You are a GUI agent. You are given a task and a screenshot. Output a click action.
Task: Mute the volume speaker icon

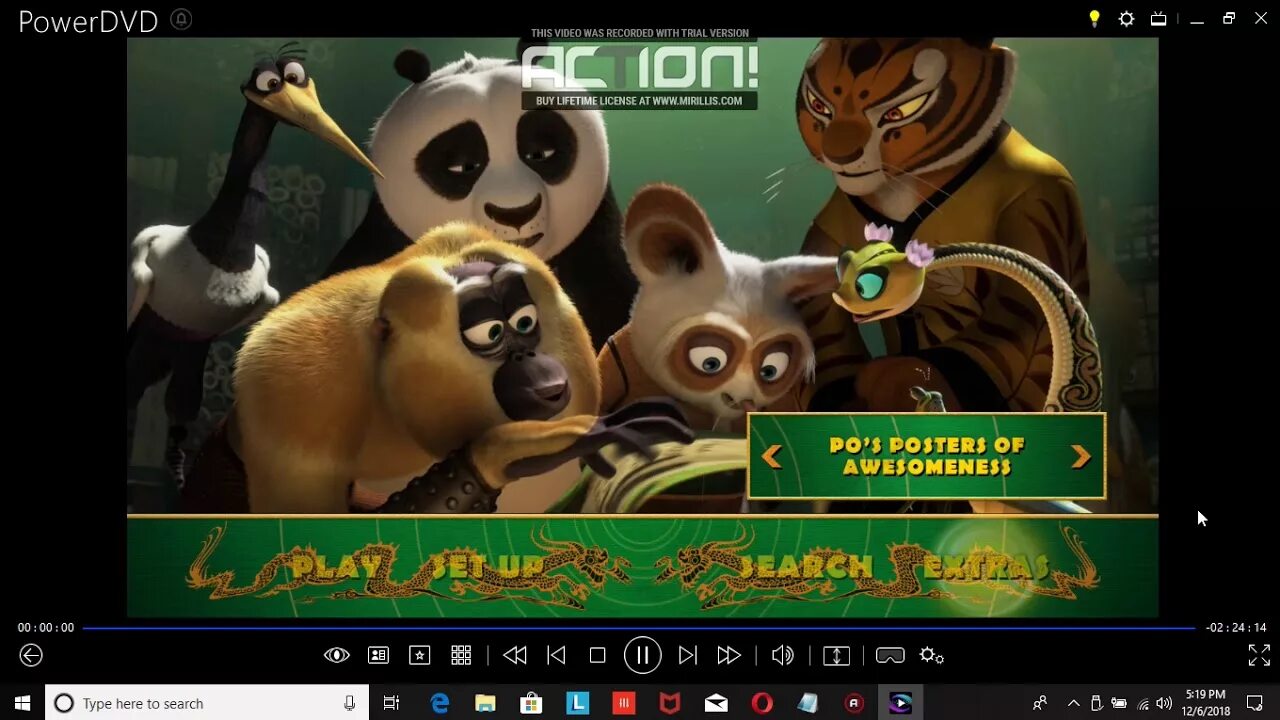[x=782, y=655]
